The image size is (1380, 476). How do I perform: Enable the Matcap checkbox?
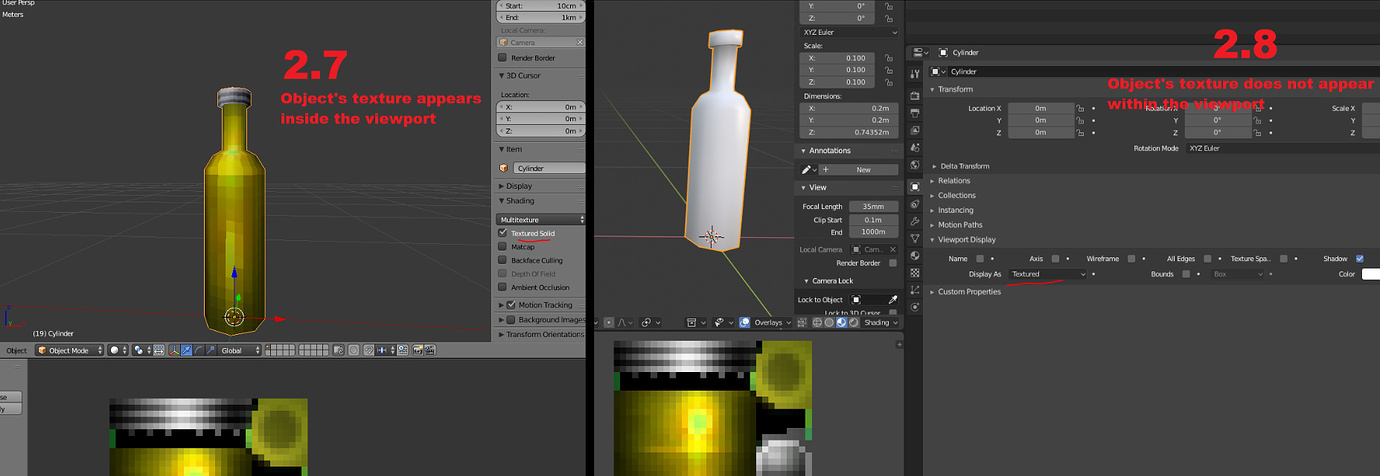pyautogui.click(x=503, y=247)
